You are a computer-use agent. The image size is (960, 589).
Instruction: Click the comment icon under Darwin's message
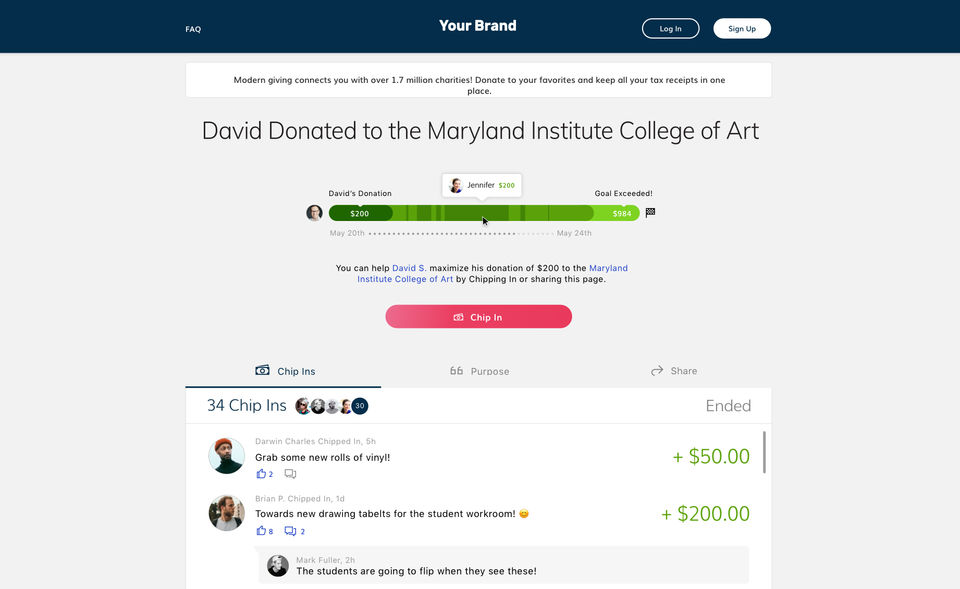coord(290,474)
